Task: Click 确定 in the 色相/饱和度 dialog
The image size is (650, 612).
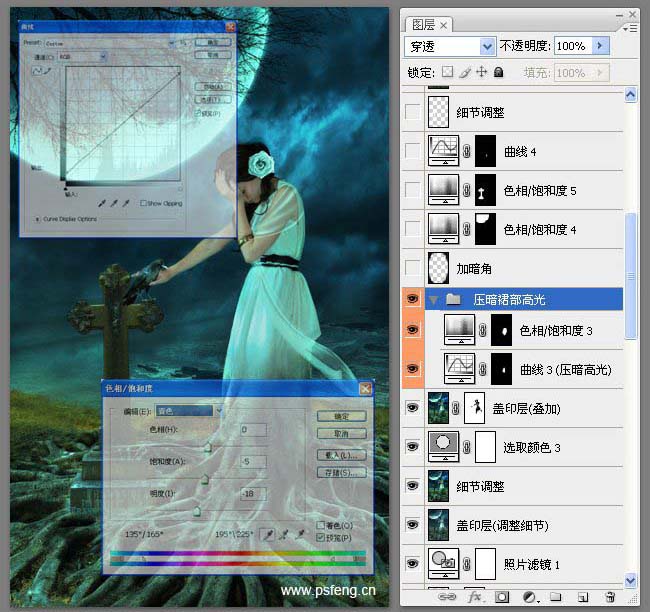Action: click(342, 416)
